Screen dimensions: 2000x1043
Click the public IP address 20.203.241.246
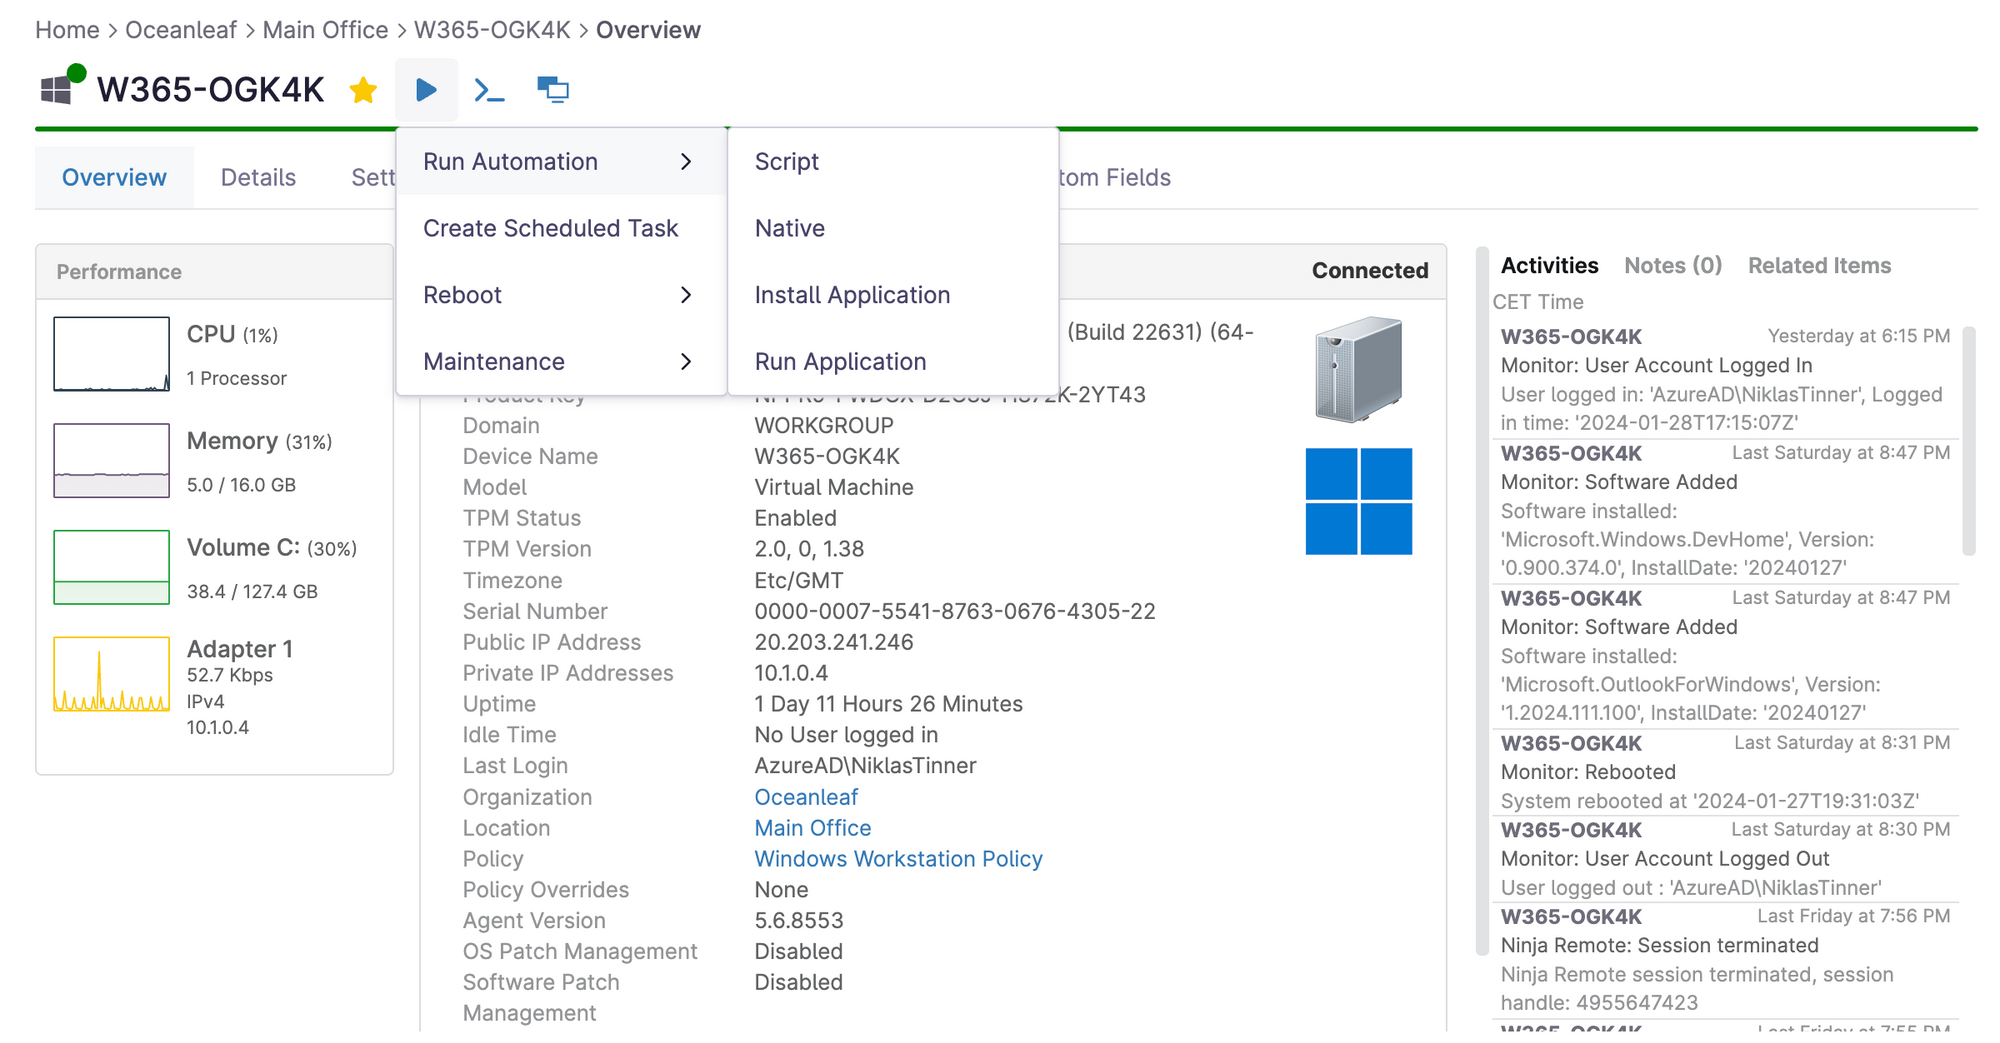tap(834, 642)
